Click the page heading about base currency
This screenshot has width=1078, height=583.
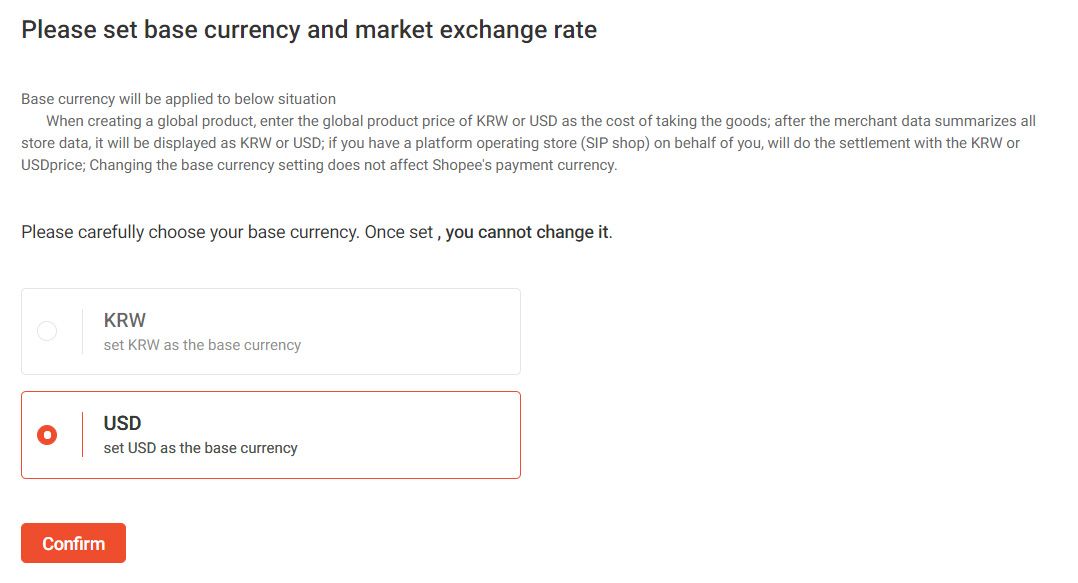point(309,30)
